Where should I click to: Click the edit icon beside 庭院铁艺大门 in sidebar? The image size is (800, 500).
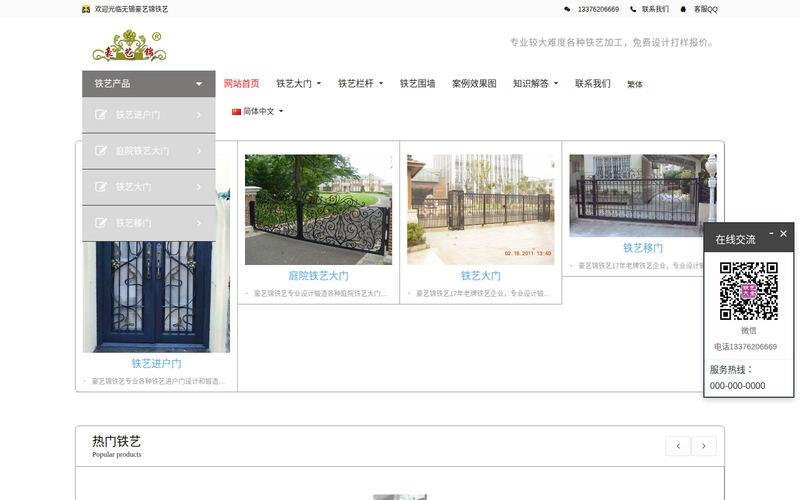click(x=101, y=151)
